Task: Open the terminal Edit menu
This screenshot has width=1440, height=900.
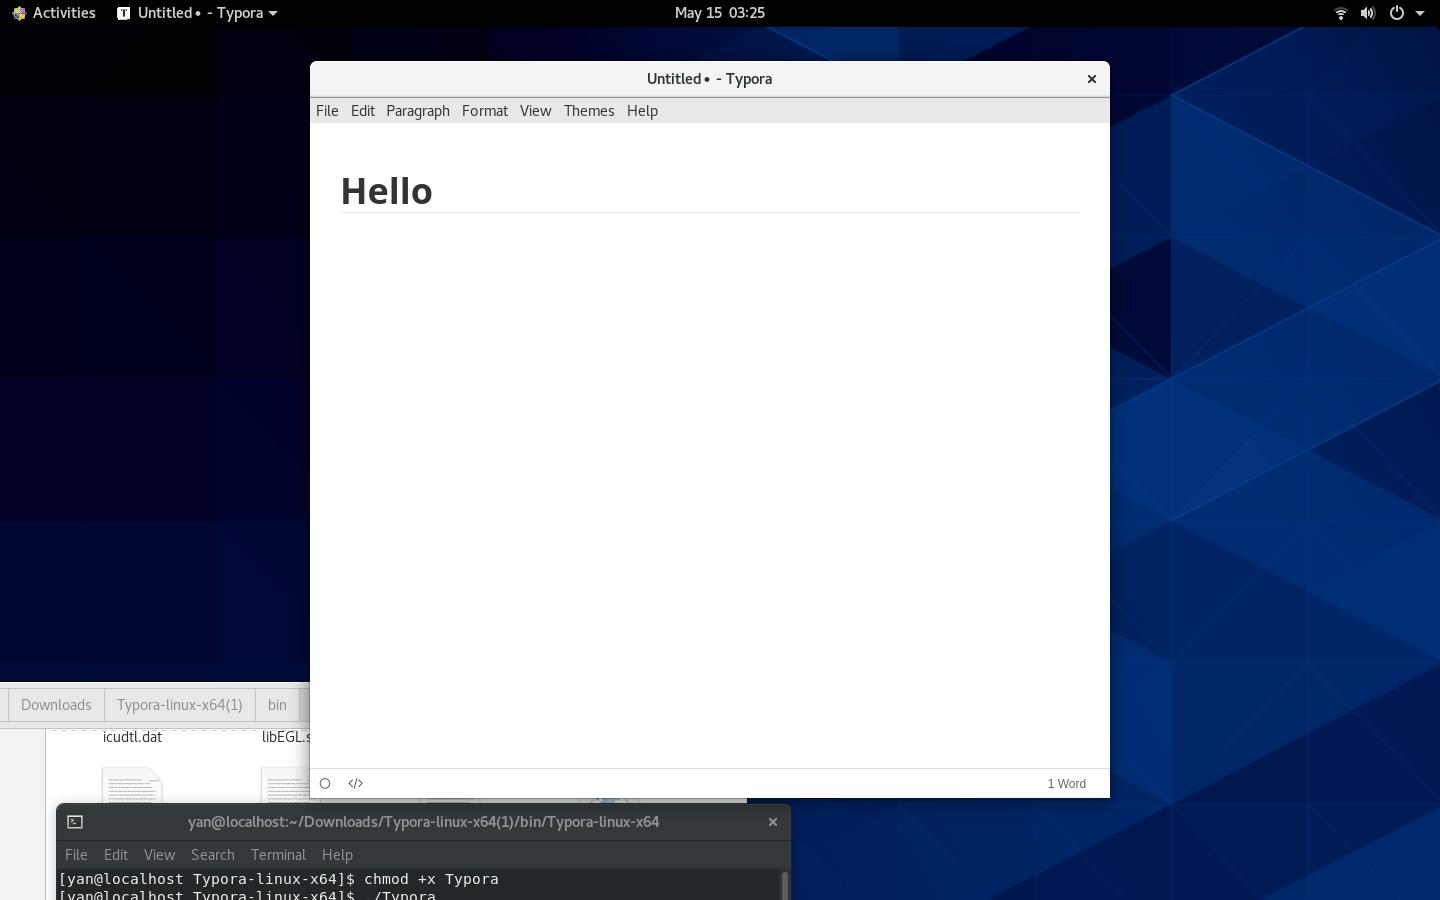Action: pyautogui.click(x=116, y=855)
